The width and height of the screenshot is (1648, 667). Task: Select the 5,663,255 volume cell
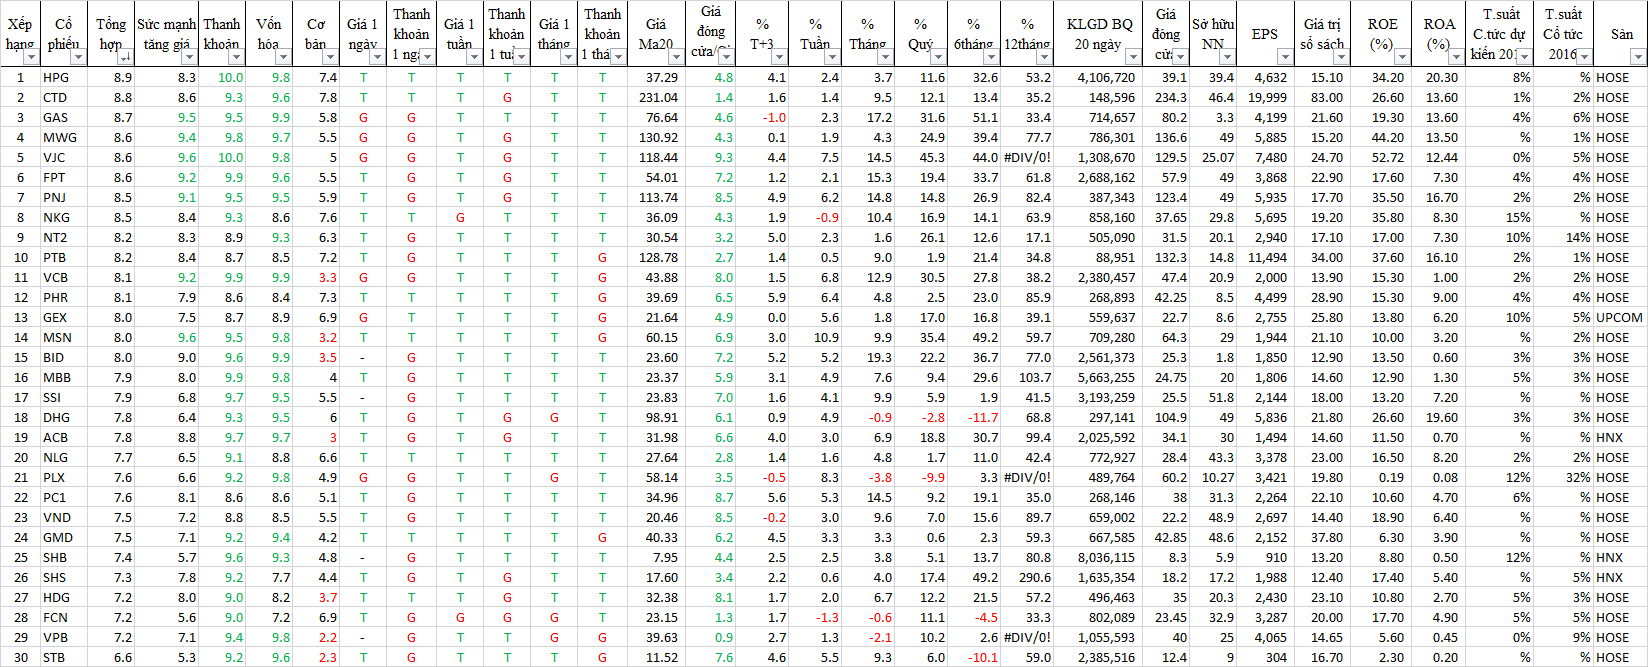pyautogui.click(x=1097, y=377)
